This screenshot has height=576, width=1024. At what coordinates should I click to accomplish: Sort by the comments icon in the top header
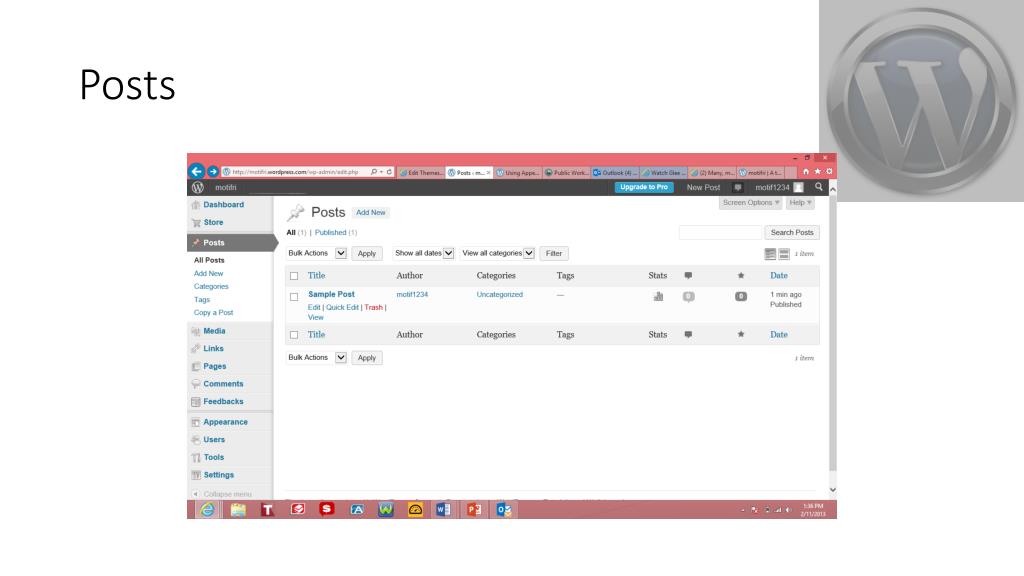688,276
